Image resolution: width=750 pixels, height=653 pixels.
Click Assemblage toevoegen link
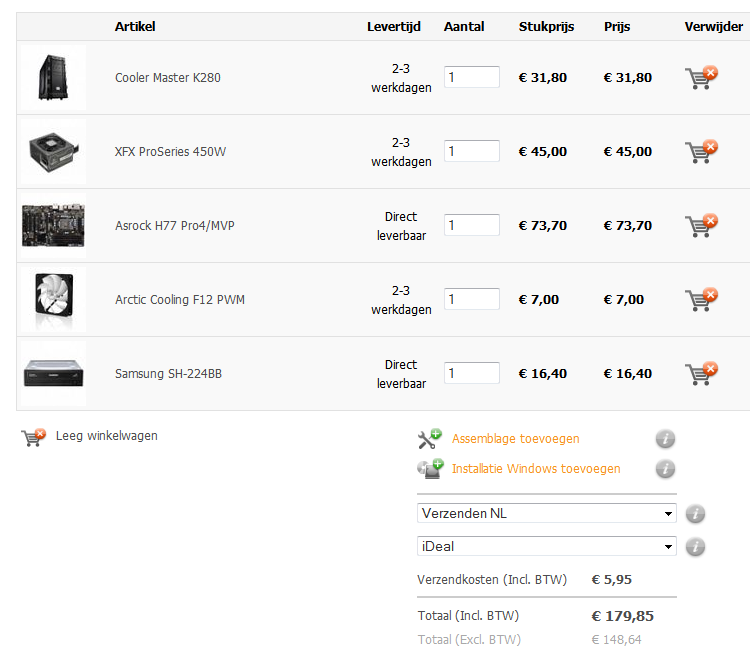516,439
